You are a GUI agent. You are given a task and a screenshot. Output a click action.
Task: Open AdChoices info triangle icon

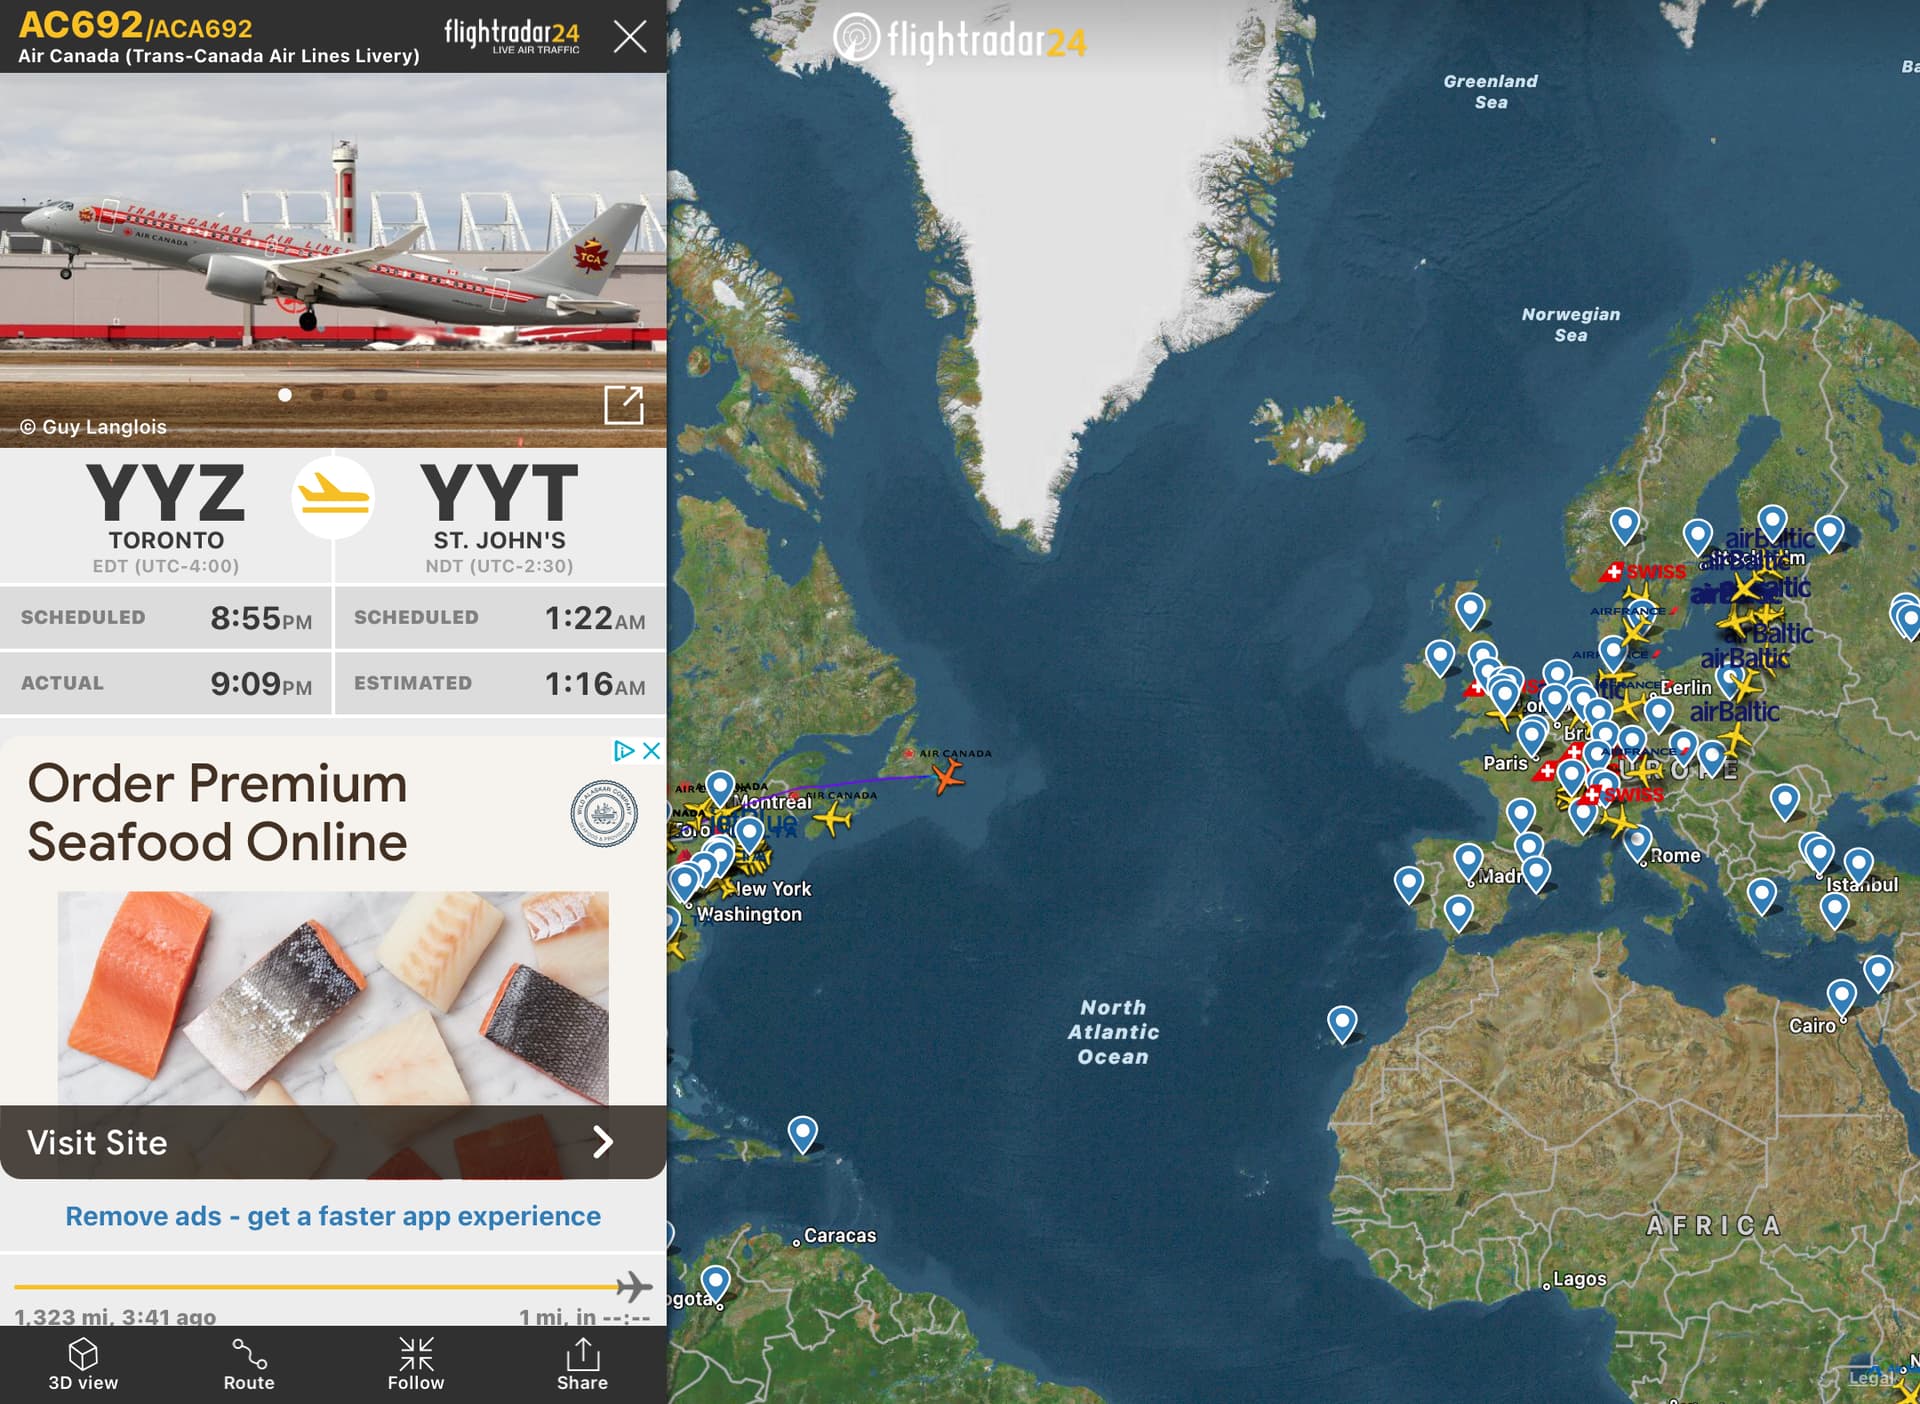coord(624,750)
